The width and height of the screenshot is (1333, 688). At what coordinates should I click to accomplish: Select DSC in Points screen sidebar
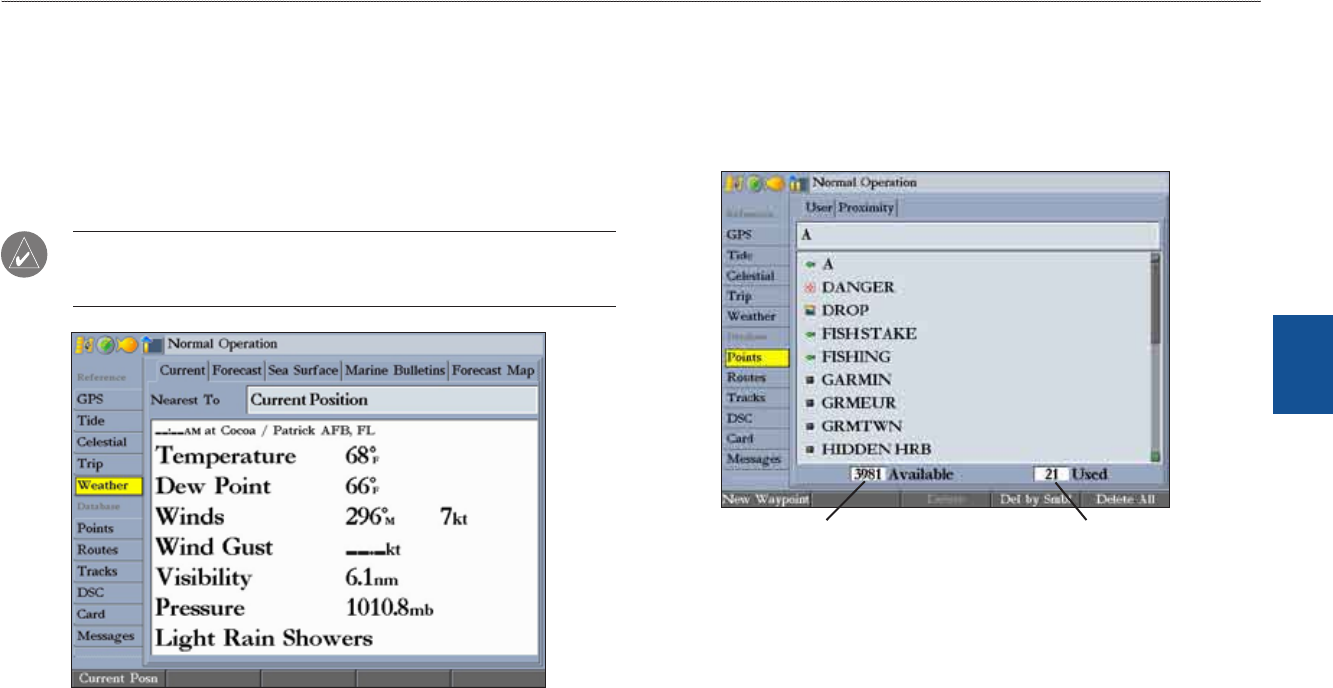click(756, 418)
